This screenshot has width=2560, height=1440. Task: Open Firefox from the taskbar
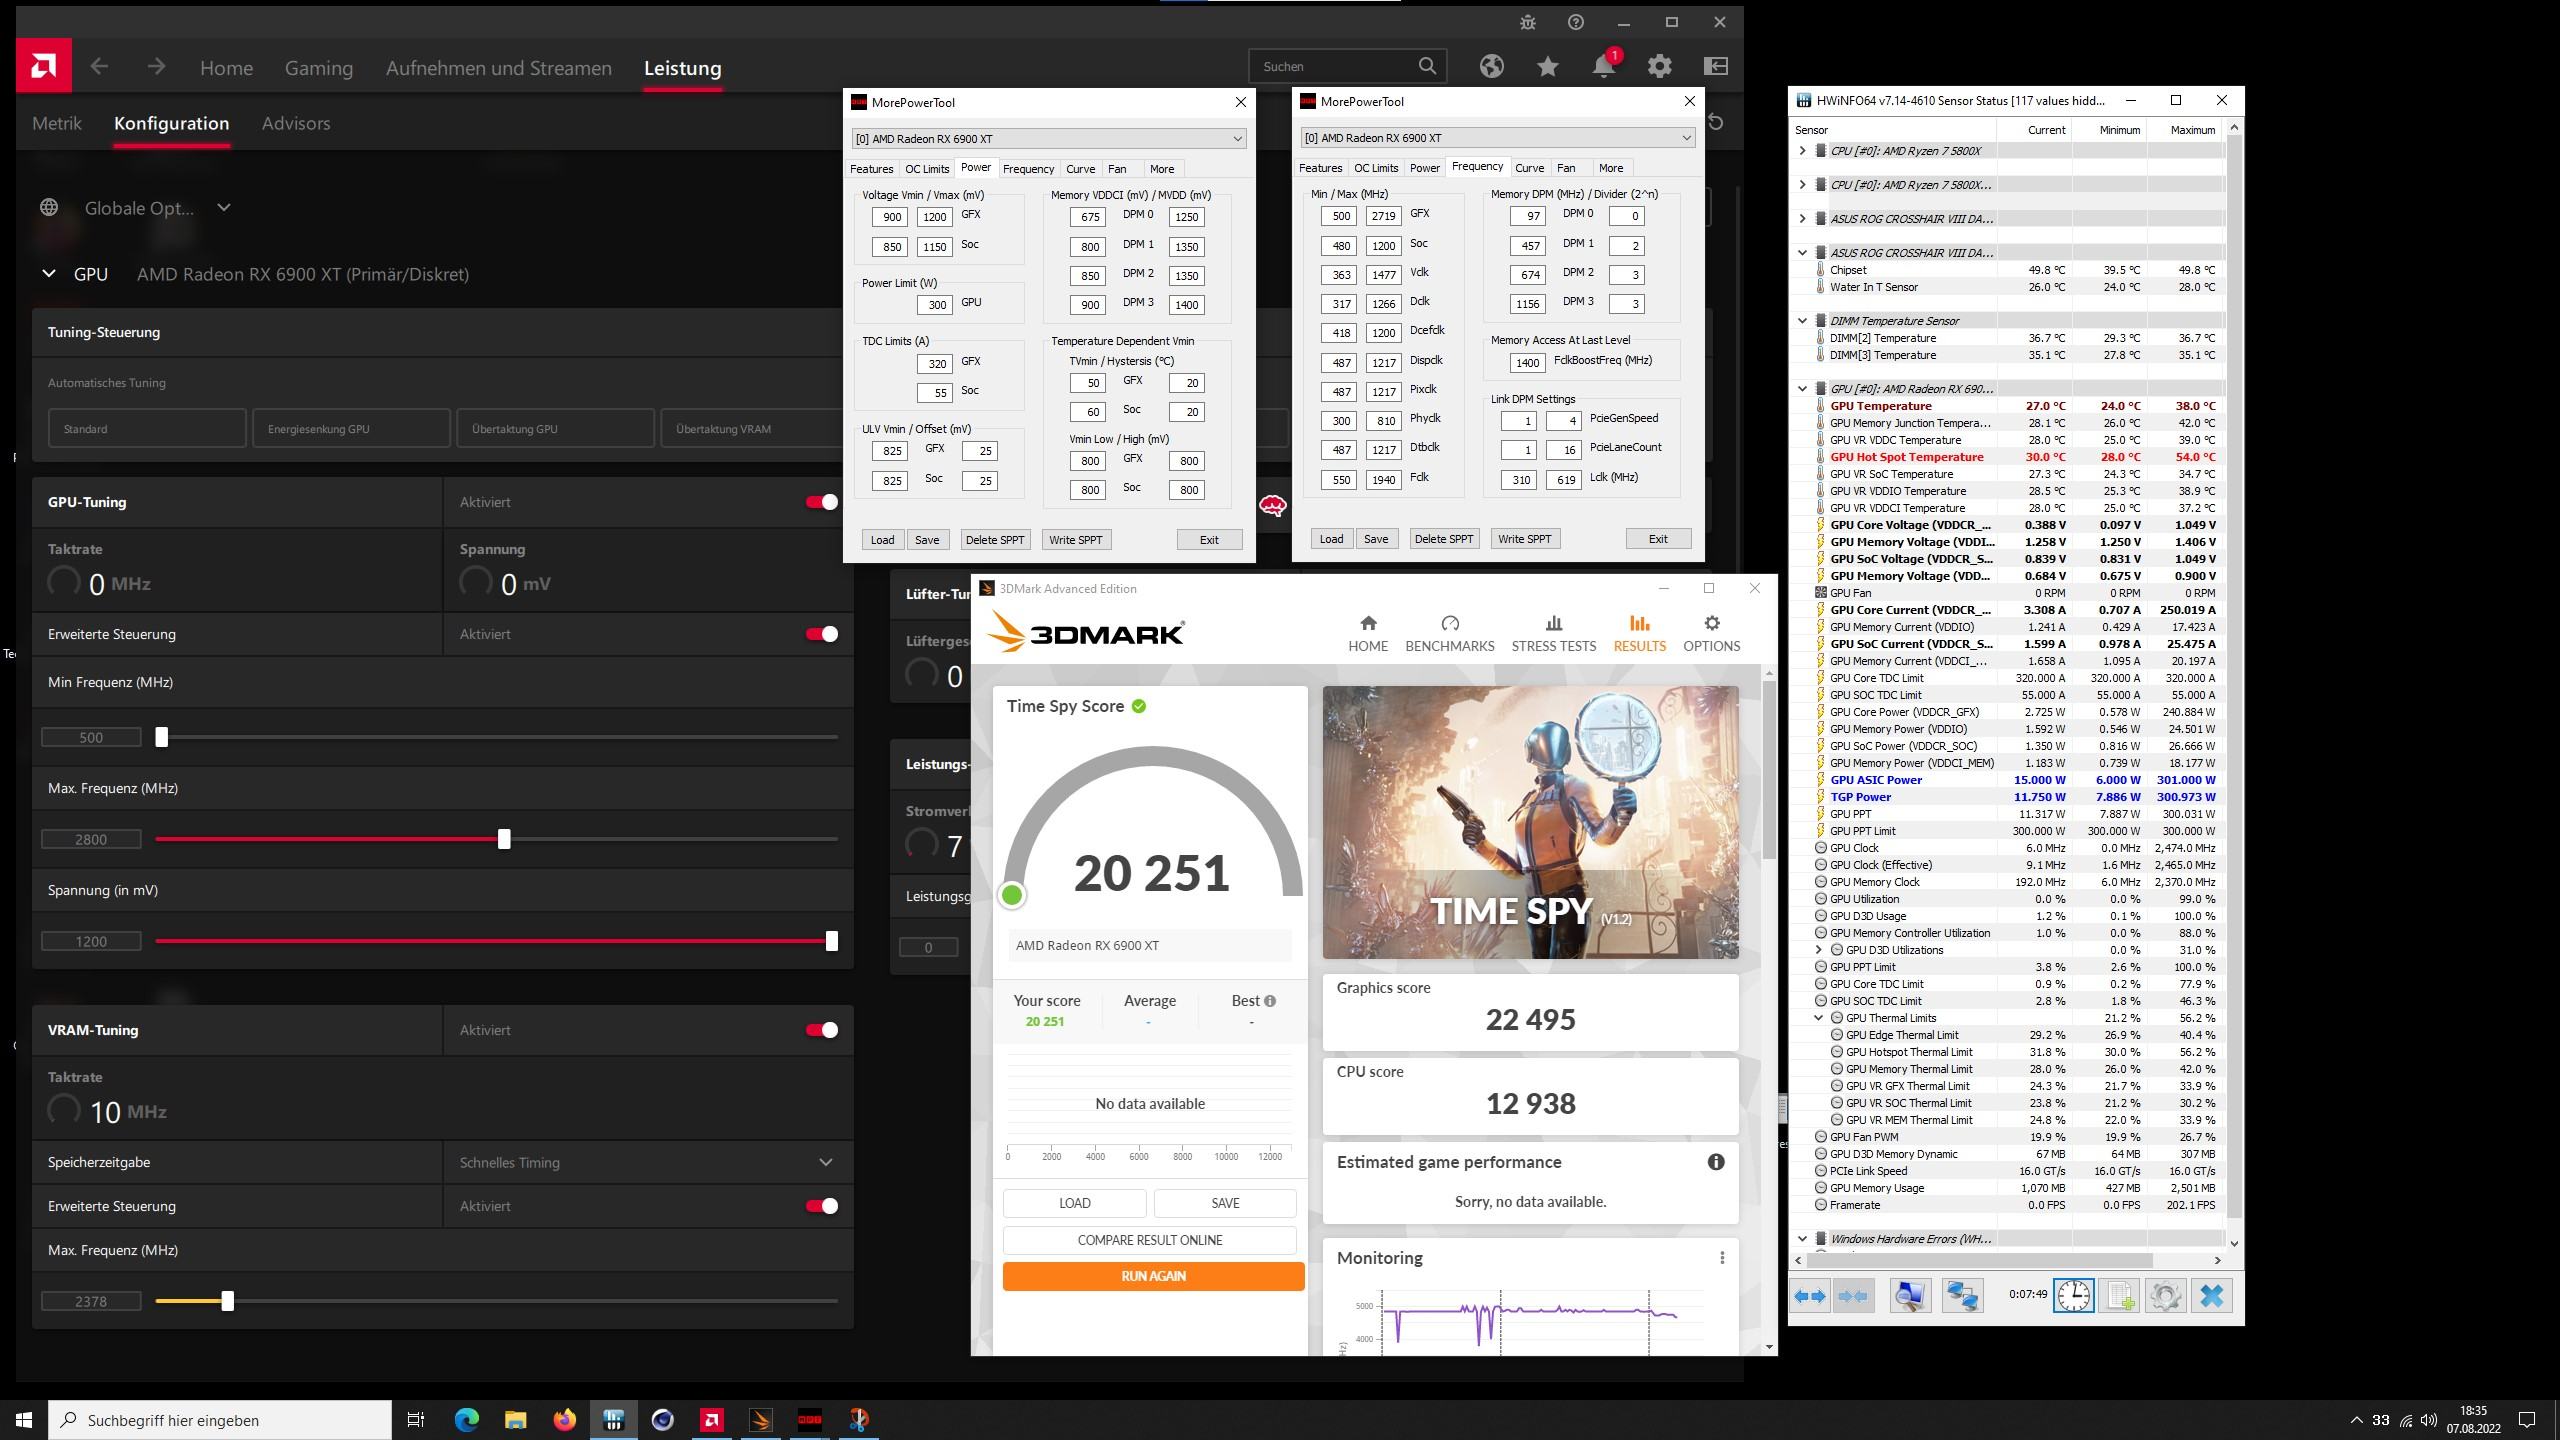[564, 1419]
